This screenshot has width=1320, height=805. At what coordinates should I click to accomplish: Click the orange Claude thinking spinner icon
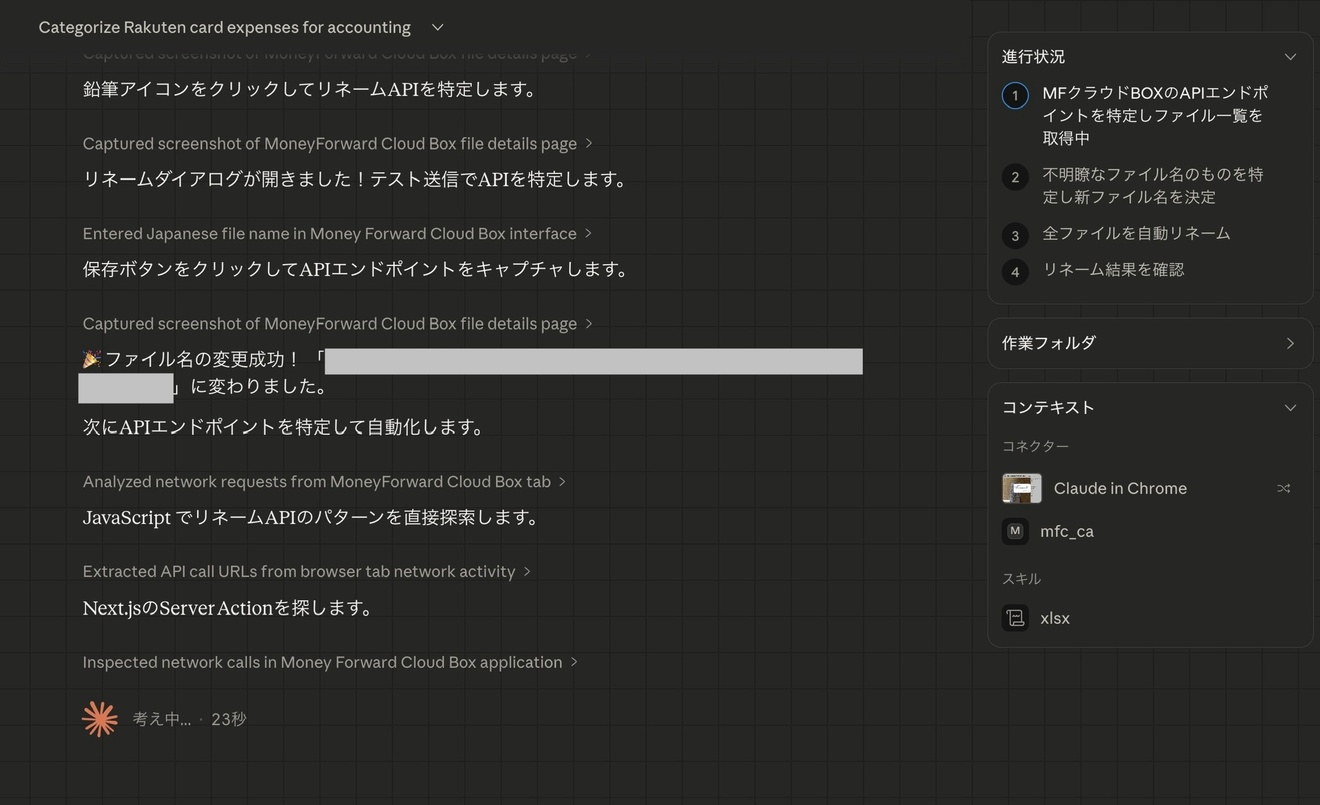coord(100,719)
